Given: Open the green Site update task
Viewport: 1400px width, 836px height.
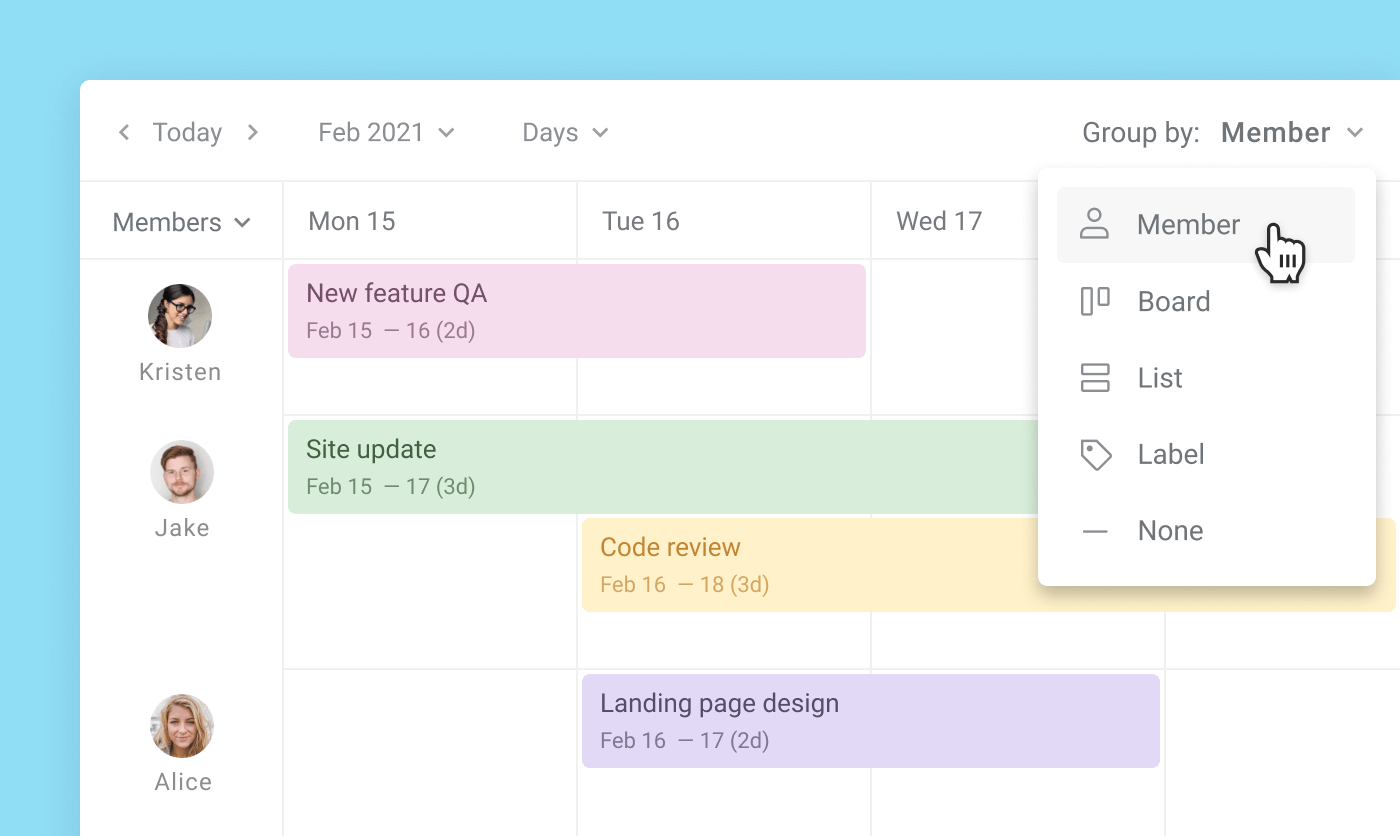Looking at the screenshot, I should [660, 467].
